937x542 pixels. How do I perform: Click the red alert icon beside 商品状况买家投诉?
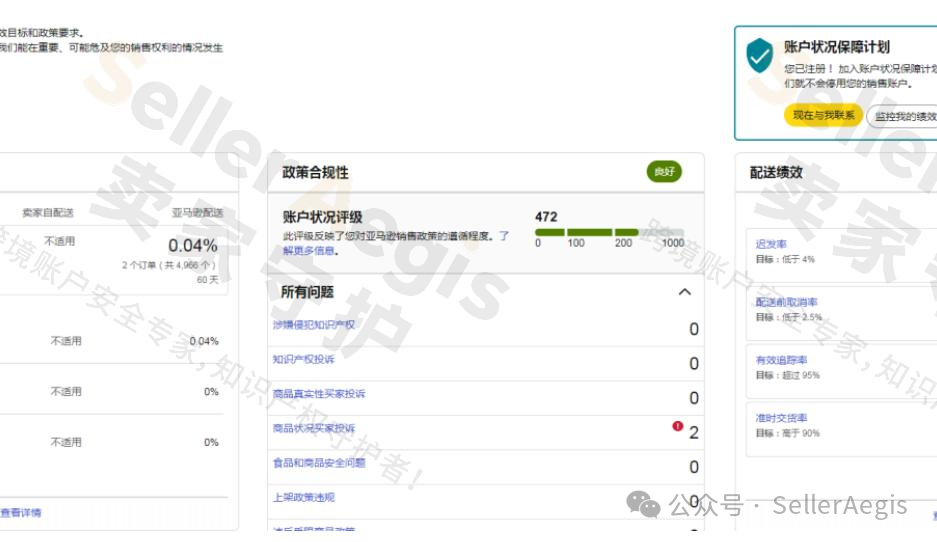677,426
